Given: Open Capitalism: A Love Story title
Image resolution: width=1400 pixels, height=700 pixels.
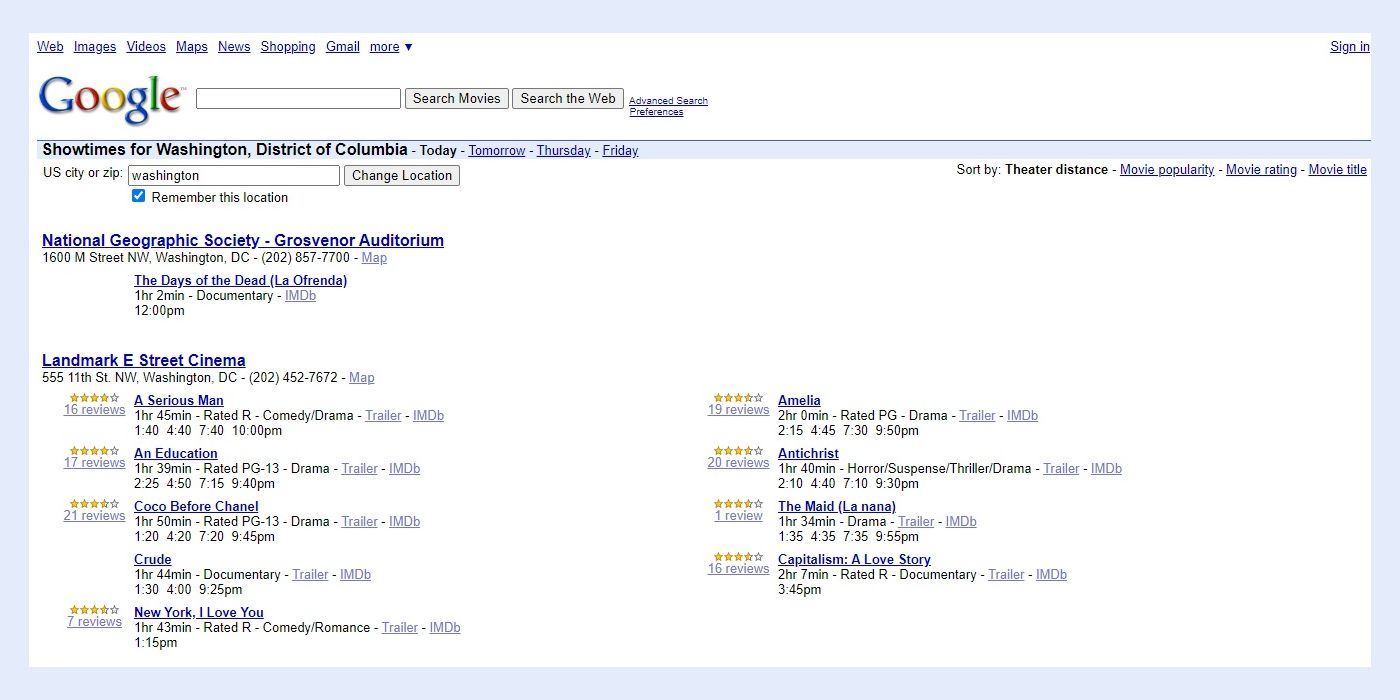Looking at the screenshot, I should click(x=854, y=560).
